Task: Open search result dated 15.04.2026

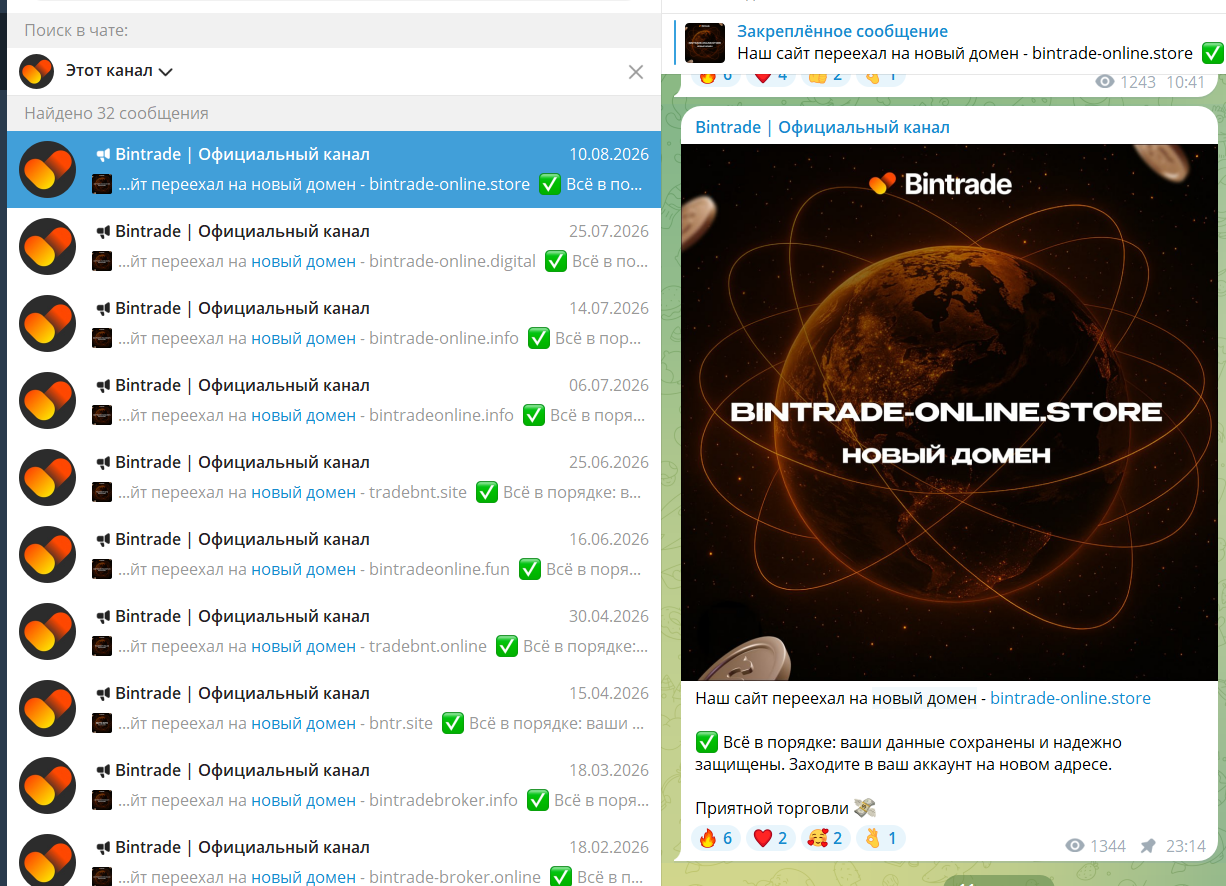Action: [x=333, y=708]
